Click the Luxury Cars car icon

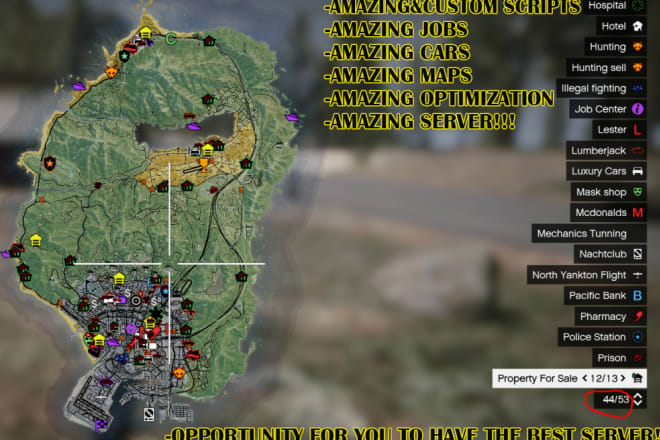(638, 171)
